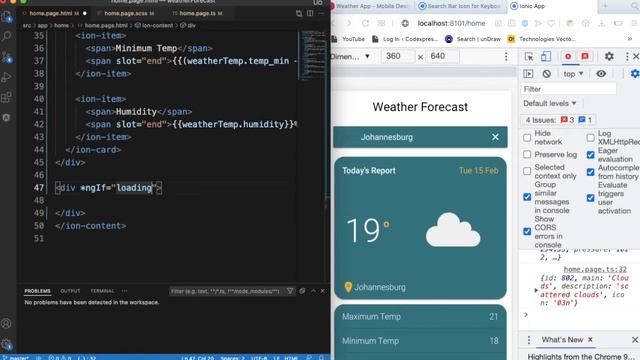The image size is (640, 360).
Task: Focus the console Filter field
Action: pyautogui.click(x=568, y=89)
